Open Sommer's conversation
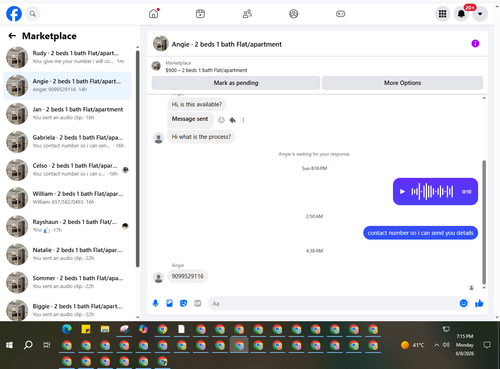The width and height of the screenshot is (500, 369). 67,282
